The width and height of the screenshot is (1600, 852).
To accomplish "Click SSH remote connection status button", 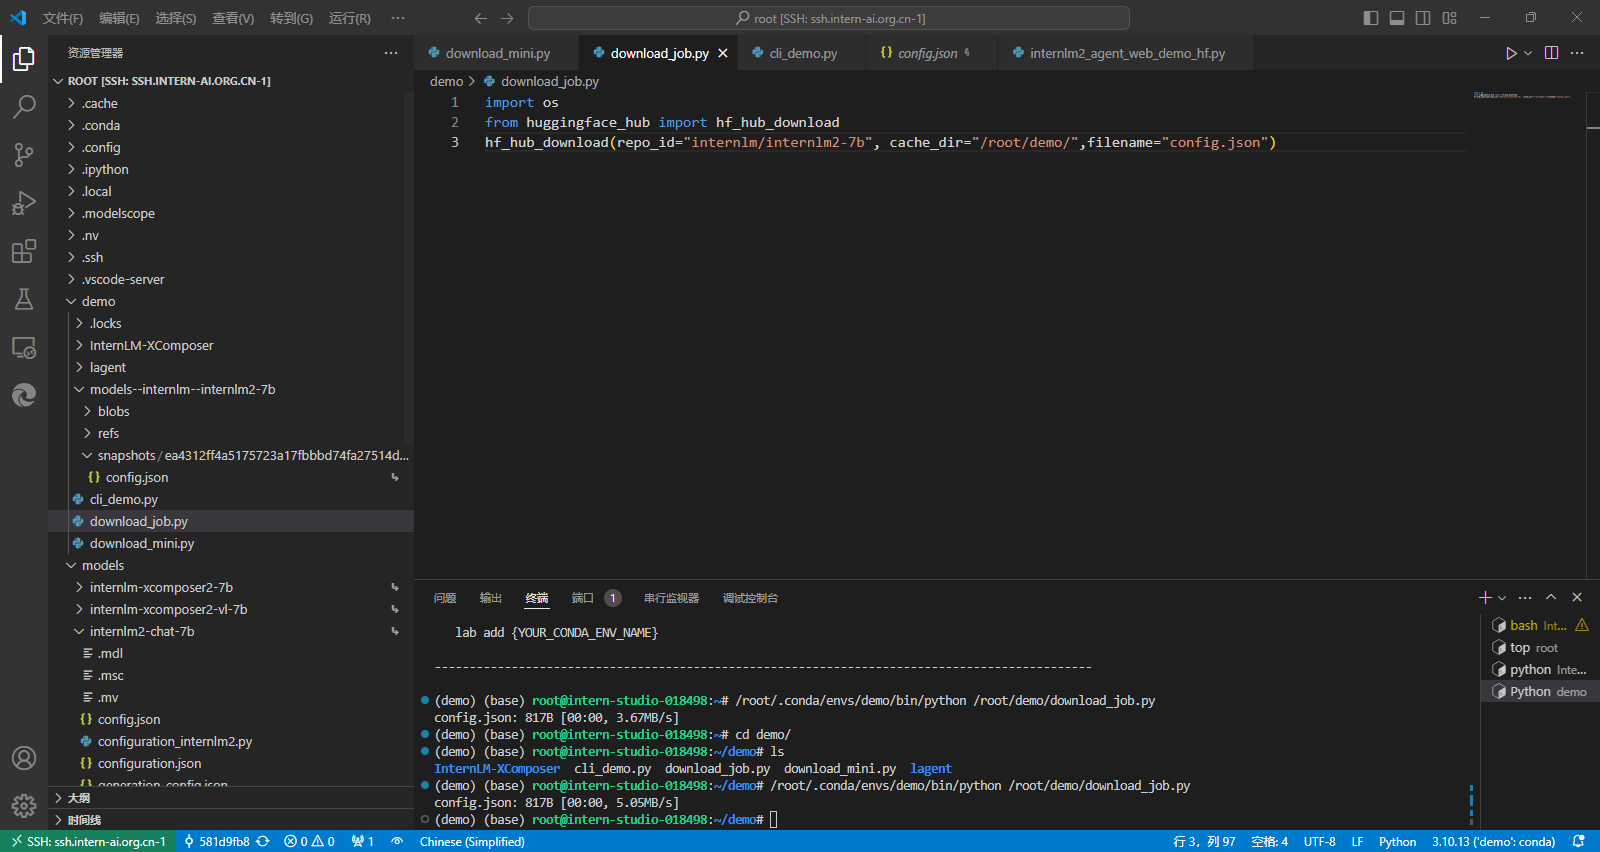I will pos(88,842).
